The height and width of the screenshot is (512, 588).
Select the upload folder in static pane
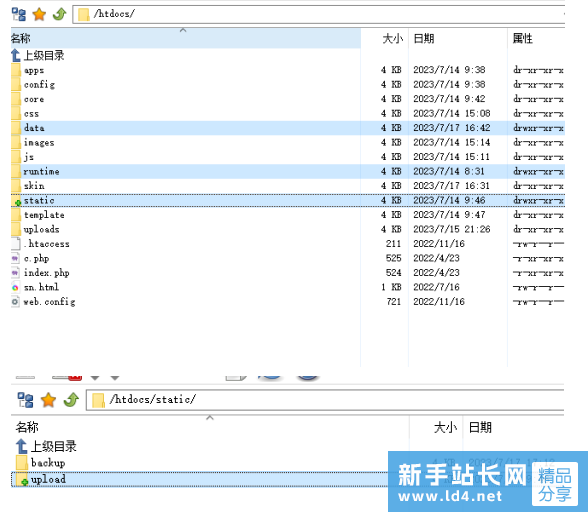(200, 479)
